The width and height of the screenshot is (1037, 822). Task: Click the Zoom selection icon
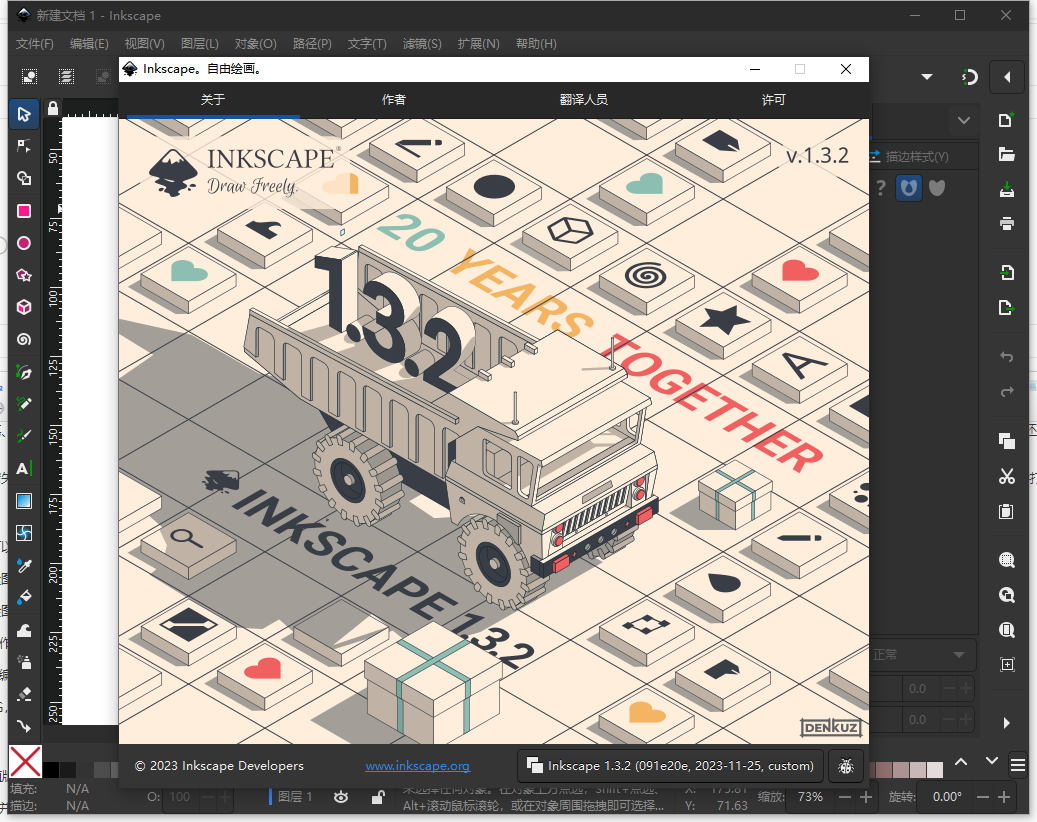1007,560
